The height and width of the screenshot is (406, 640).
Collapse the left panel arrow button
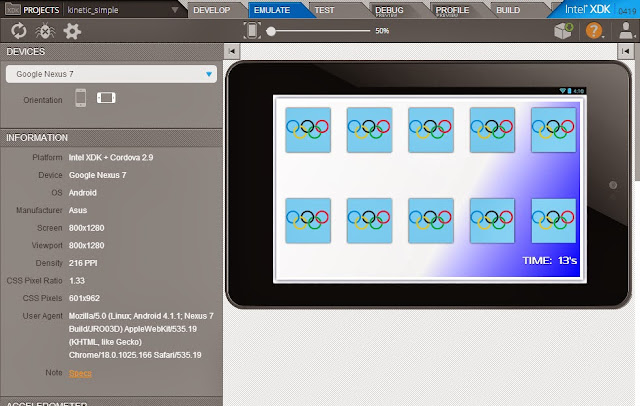[x=232, y=51]
